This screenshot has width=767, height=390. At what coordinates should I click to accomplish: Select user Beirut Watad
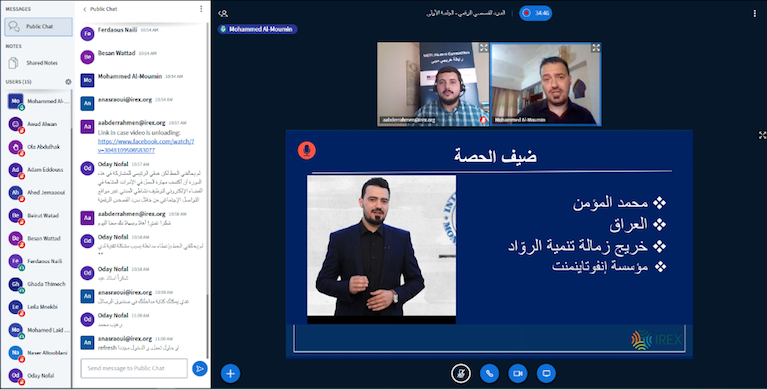(39, 215)
